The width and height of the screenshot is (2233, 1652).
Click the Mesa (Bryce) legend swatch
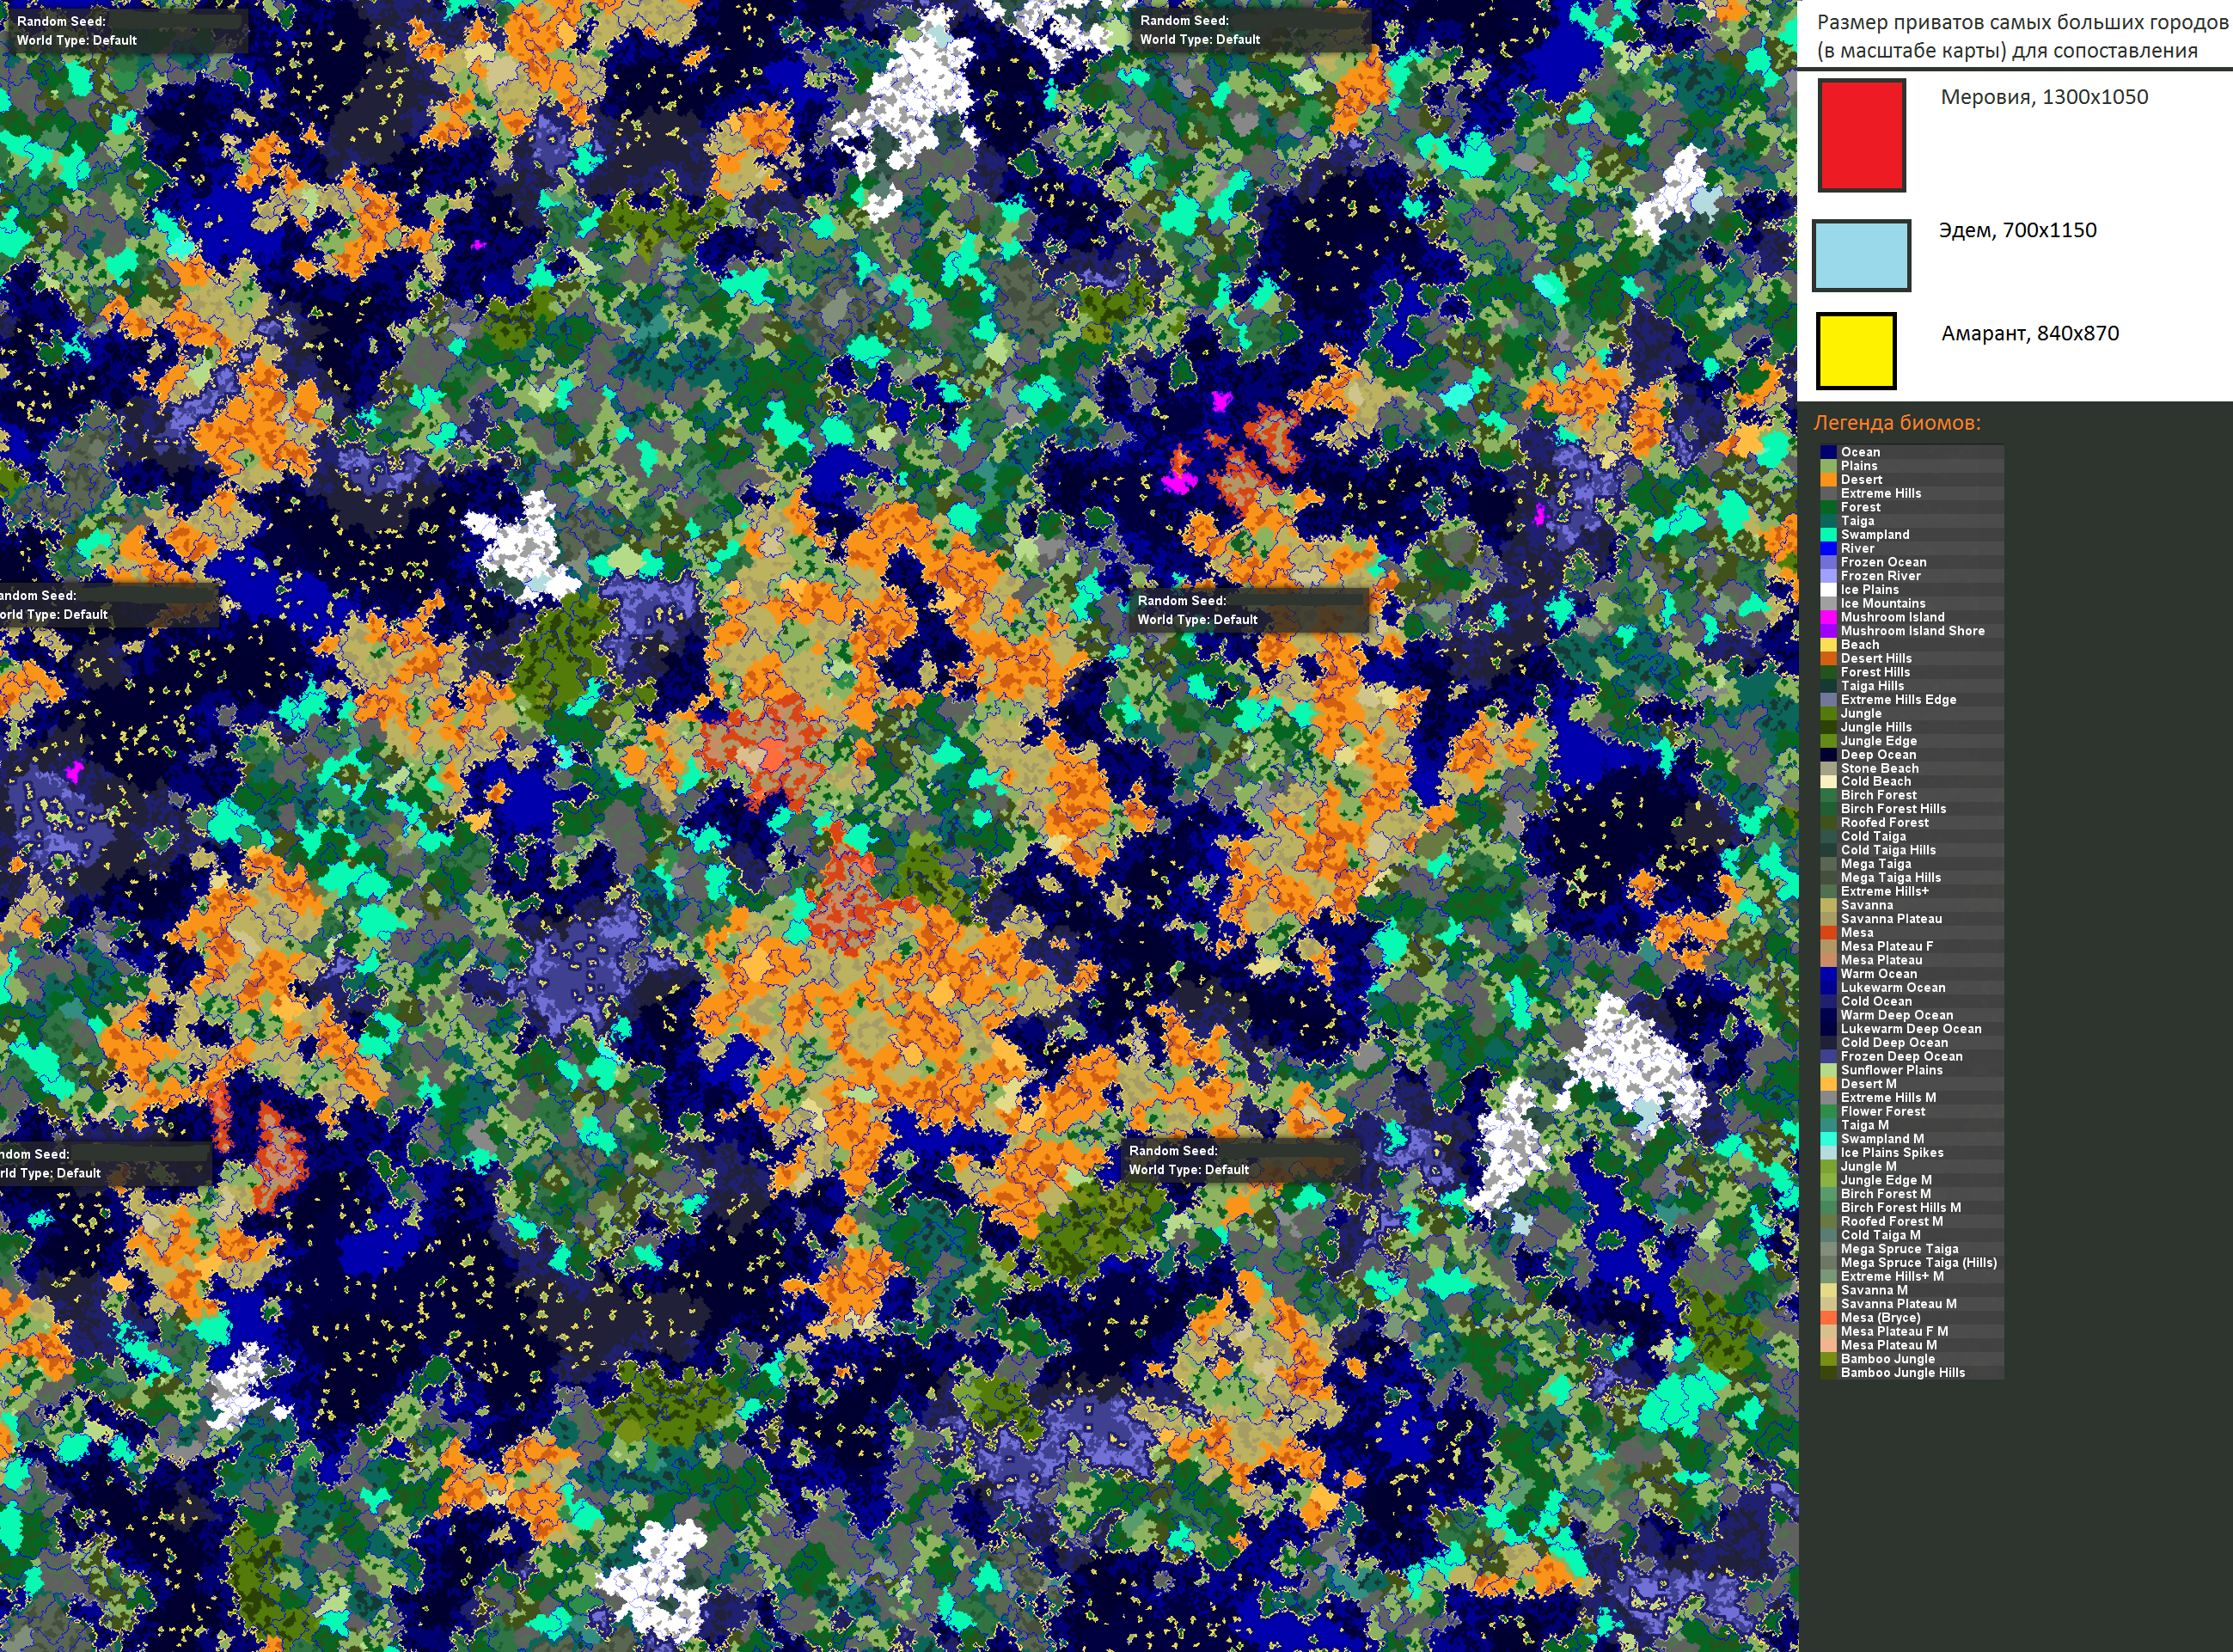[1828, 1318]
